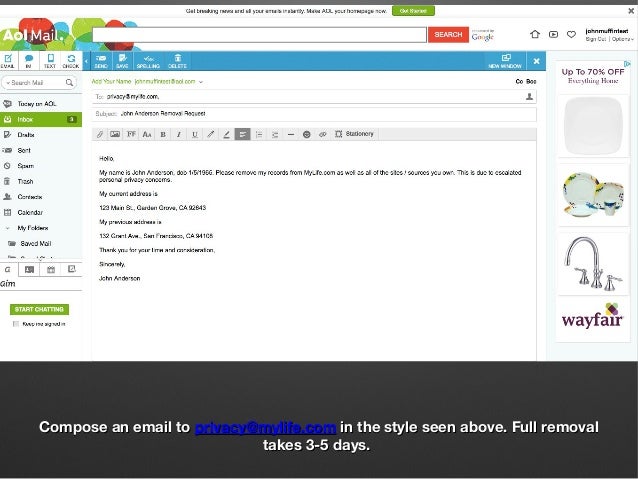The width and height of the screenshot is (638, 479).
Task: Send the email with the Send button
Action: tap(101, 61)
